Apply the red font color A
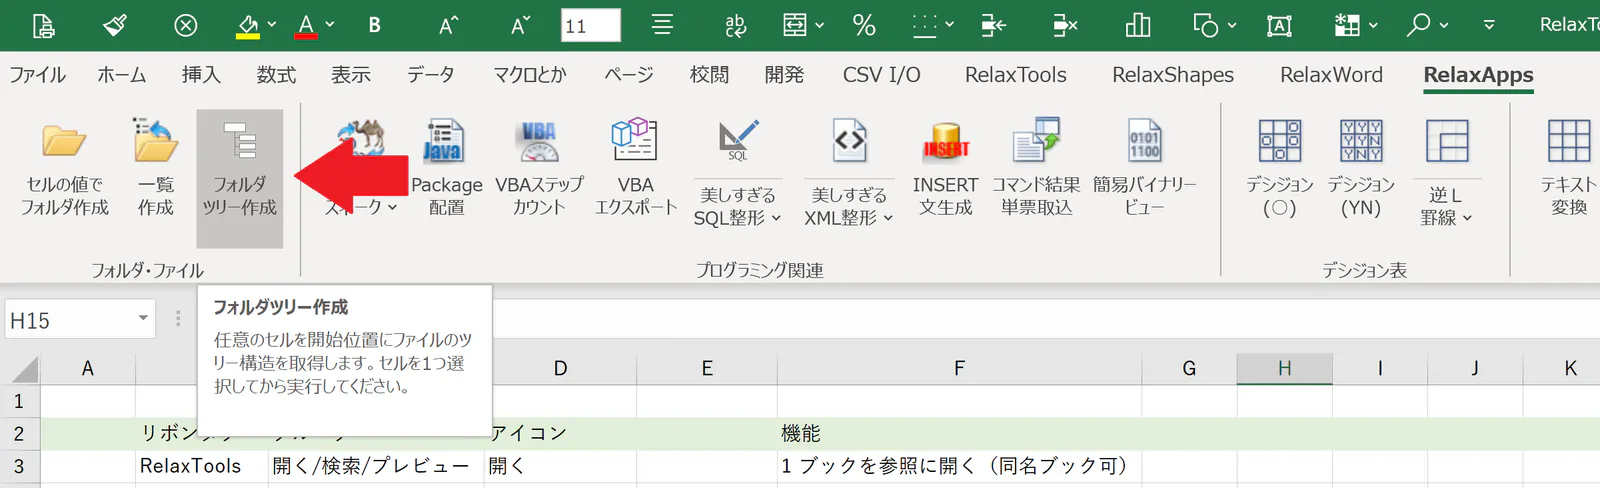 pos(306,25)
